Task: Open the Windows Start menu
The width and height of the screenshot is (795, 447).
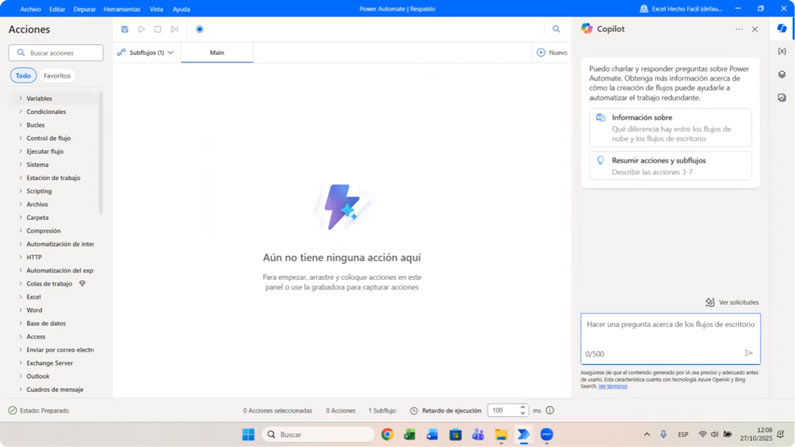Action: pyautogui.click(x=248, y=434)
